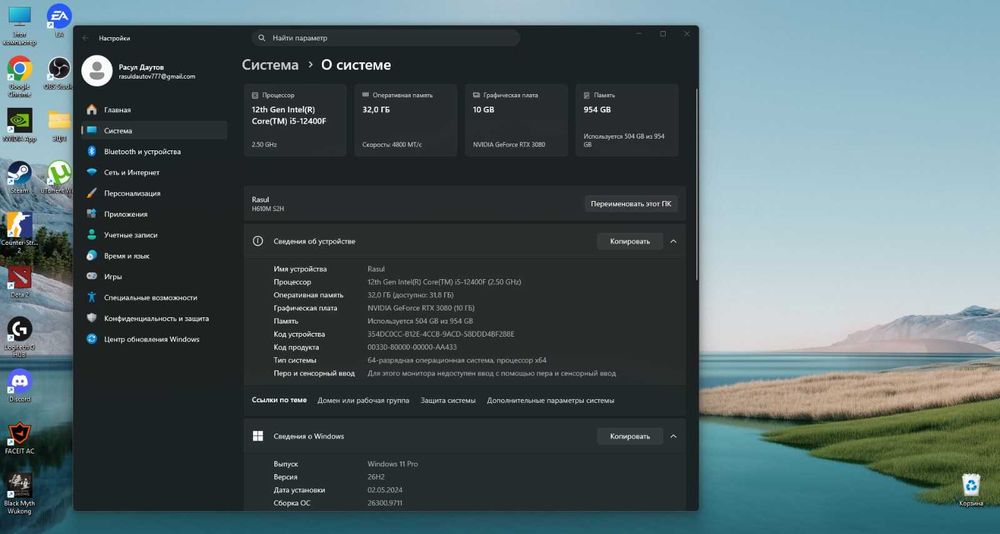Screen dimensions: 1000x534
Task: Select Игры in the sidebar
Action: point(154,276)
